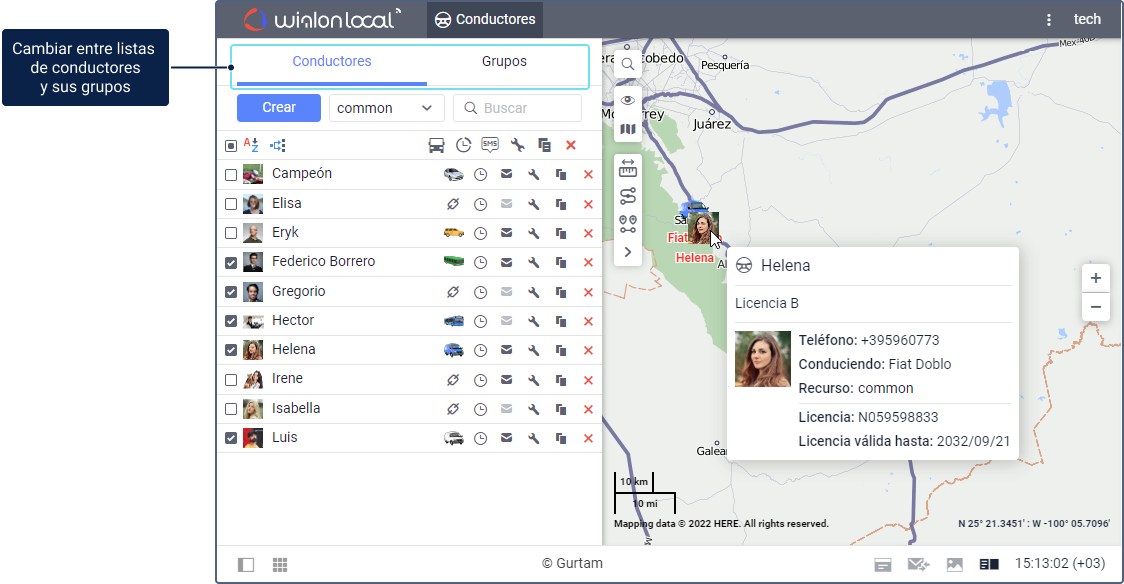Expand the map tools chevron
This screenshot has width=1124, height=584.
628,252
